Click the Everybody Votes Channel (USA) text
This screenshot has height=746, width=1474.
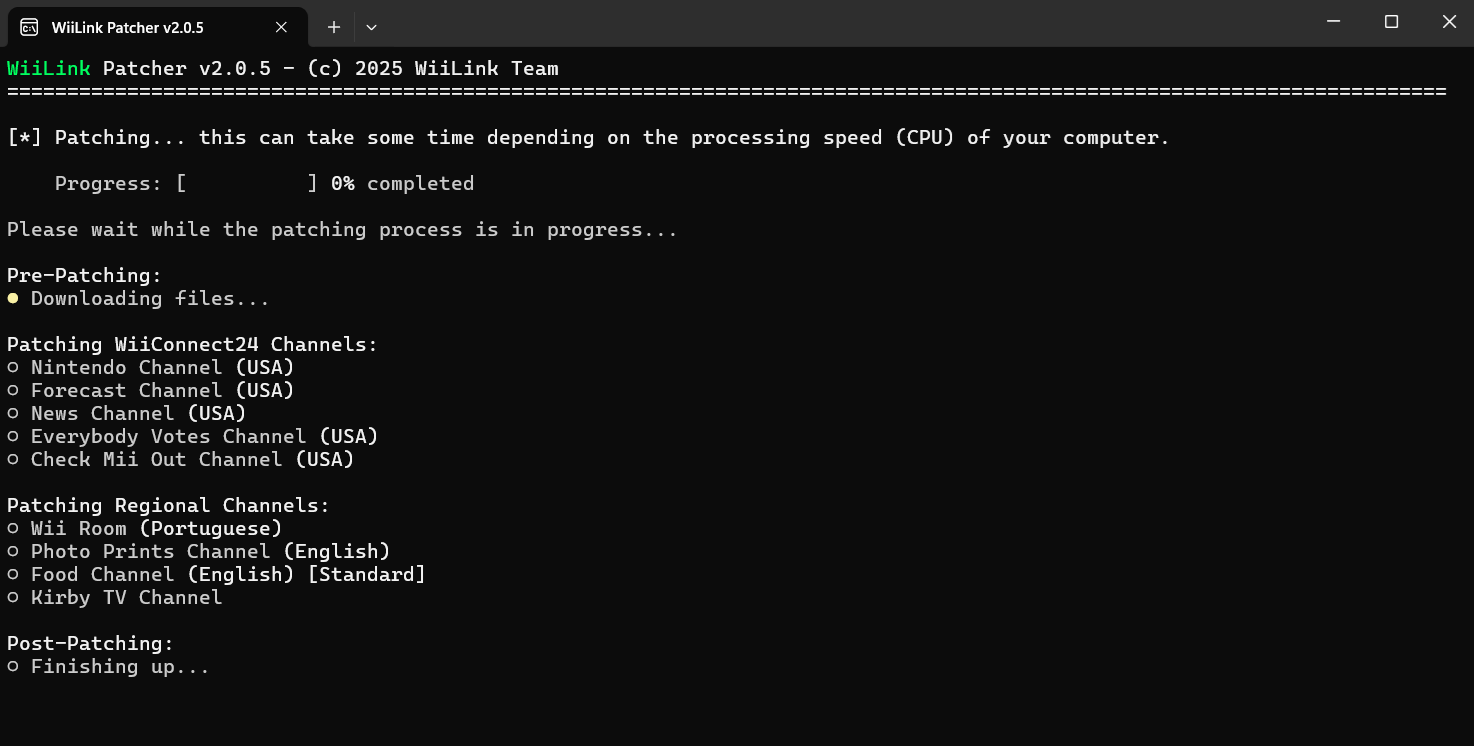tap(204, 437)
